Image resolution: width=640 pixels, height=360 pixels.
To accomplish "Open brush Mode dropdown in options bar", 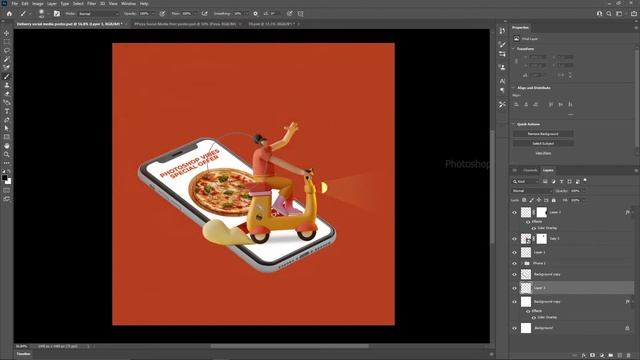I will tap(98, 14).
